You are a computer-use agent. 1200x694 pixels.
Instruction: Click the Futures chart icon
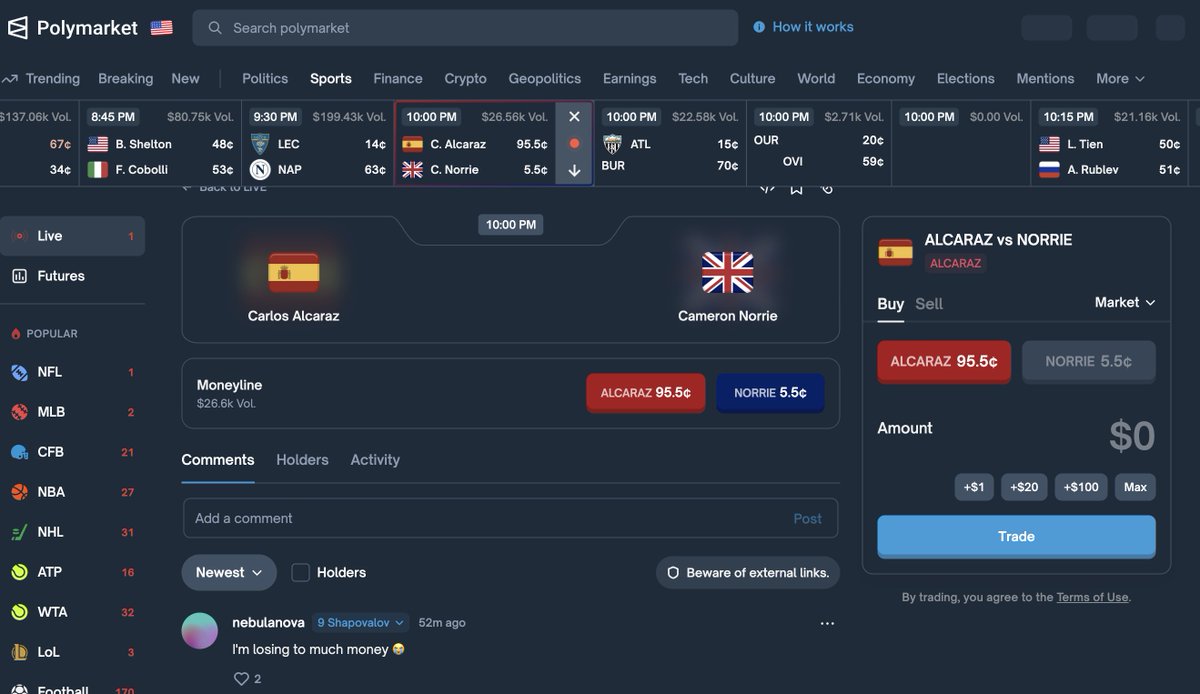click(19, 276)
